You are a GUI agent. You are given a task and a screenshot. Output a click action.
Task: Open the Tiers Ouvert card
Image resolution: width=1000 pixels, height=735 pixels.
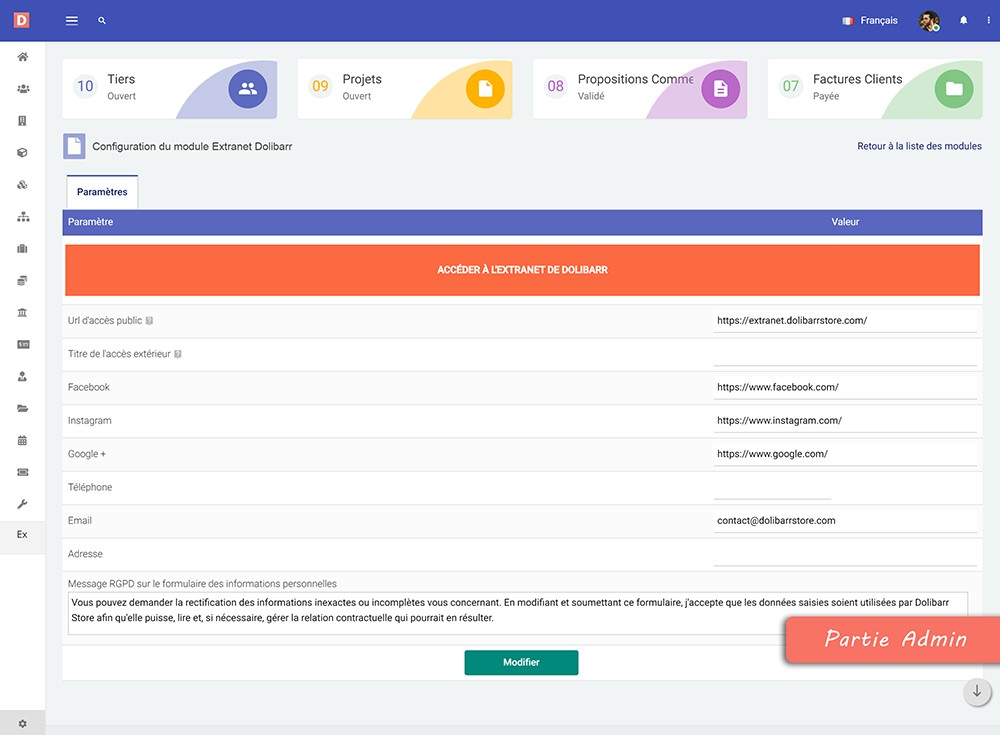(x=170, y=89)
